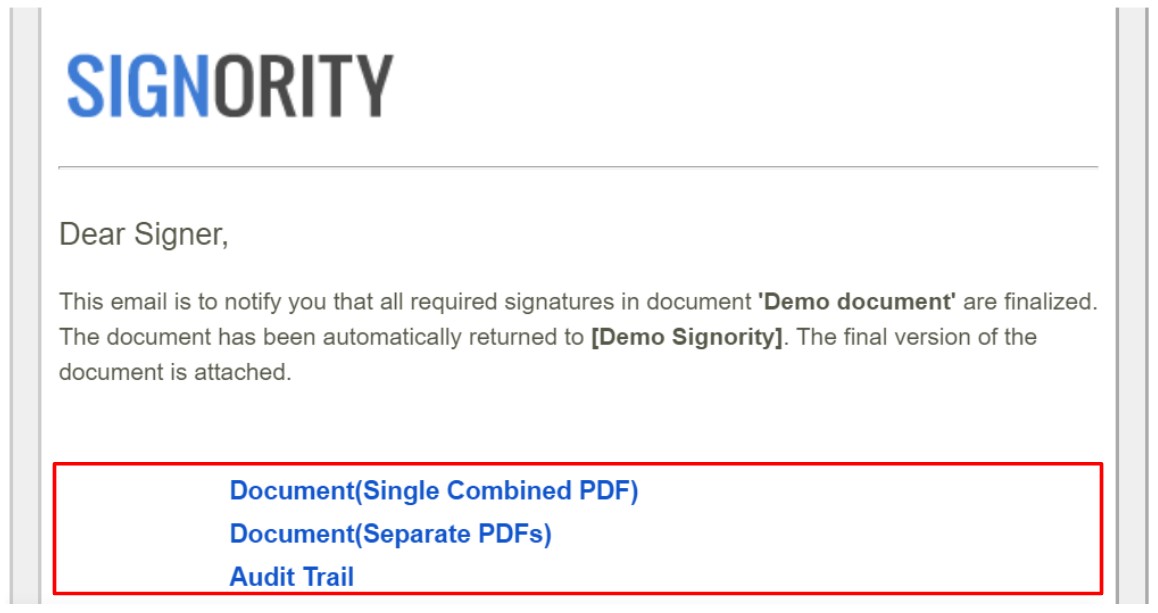Click the Signority logo
Screen dimensions: 1158x613
point(230,86)
